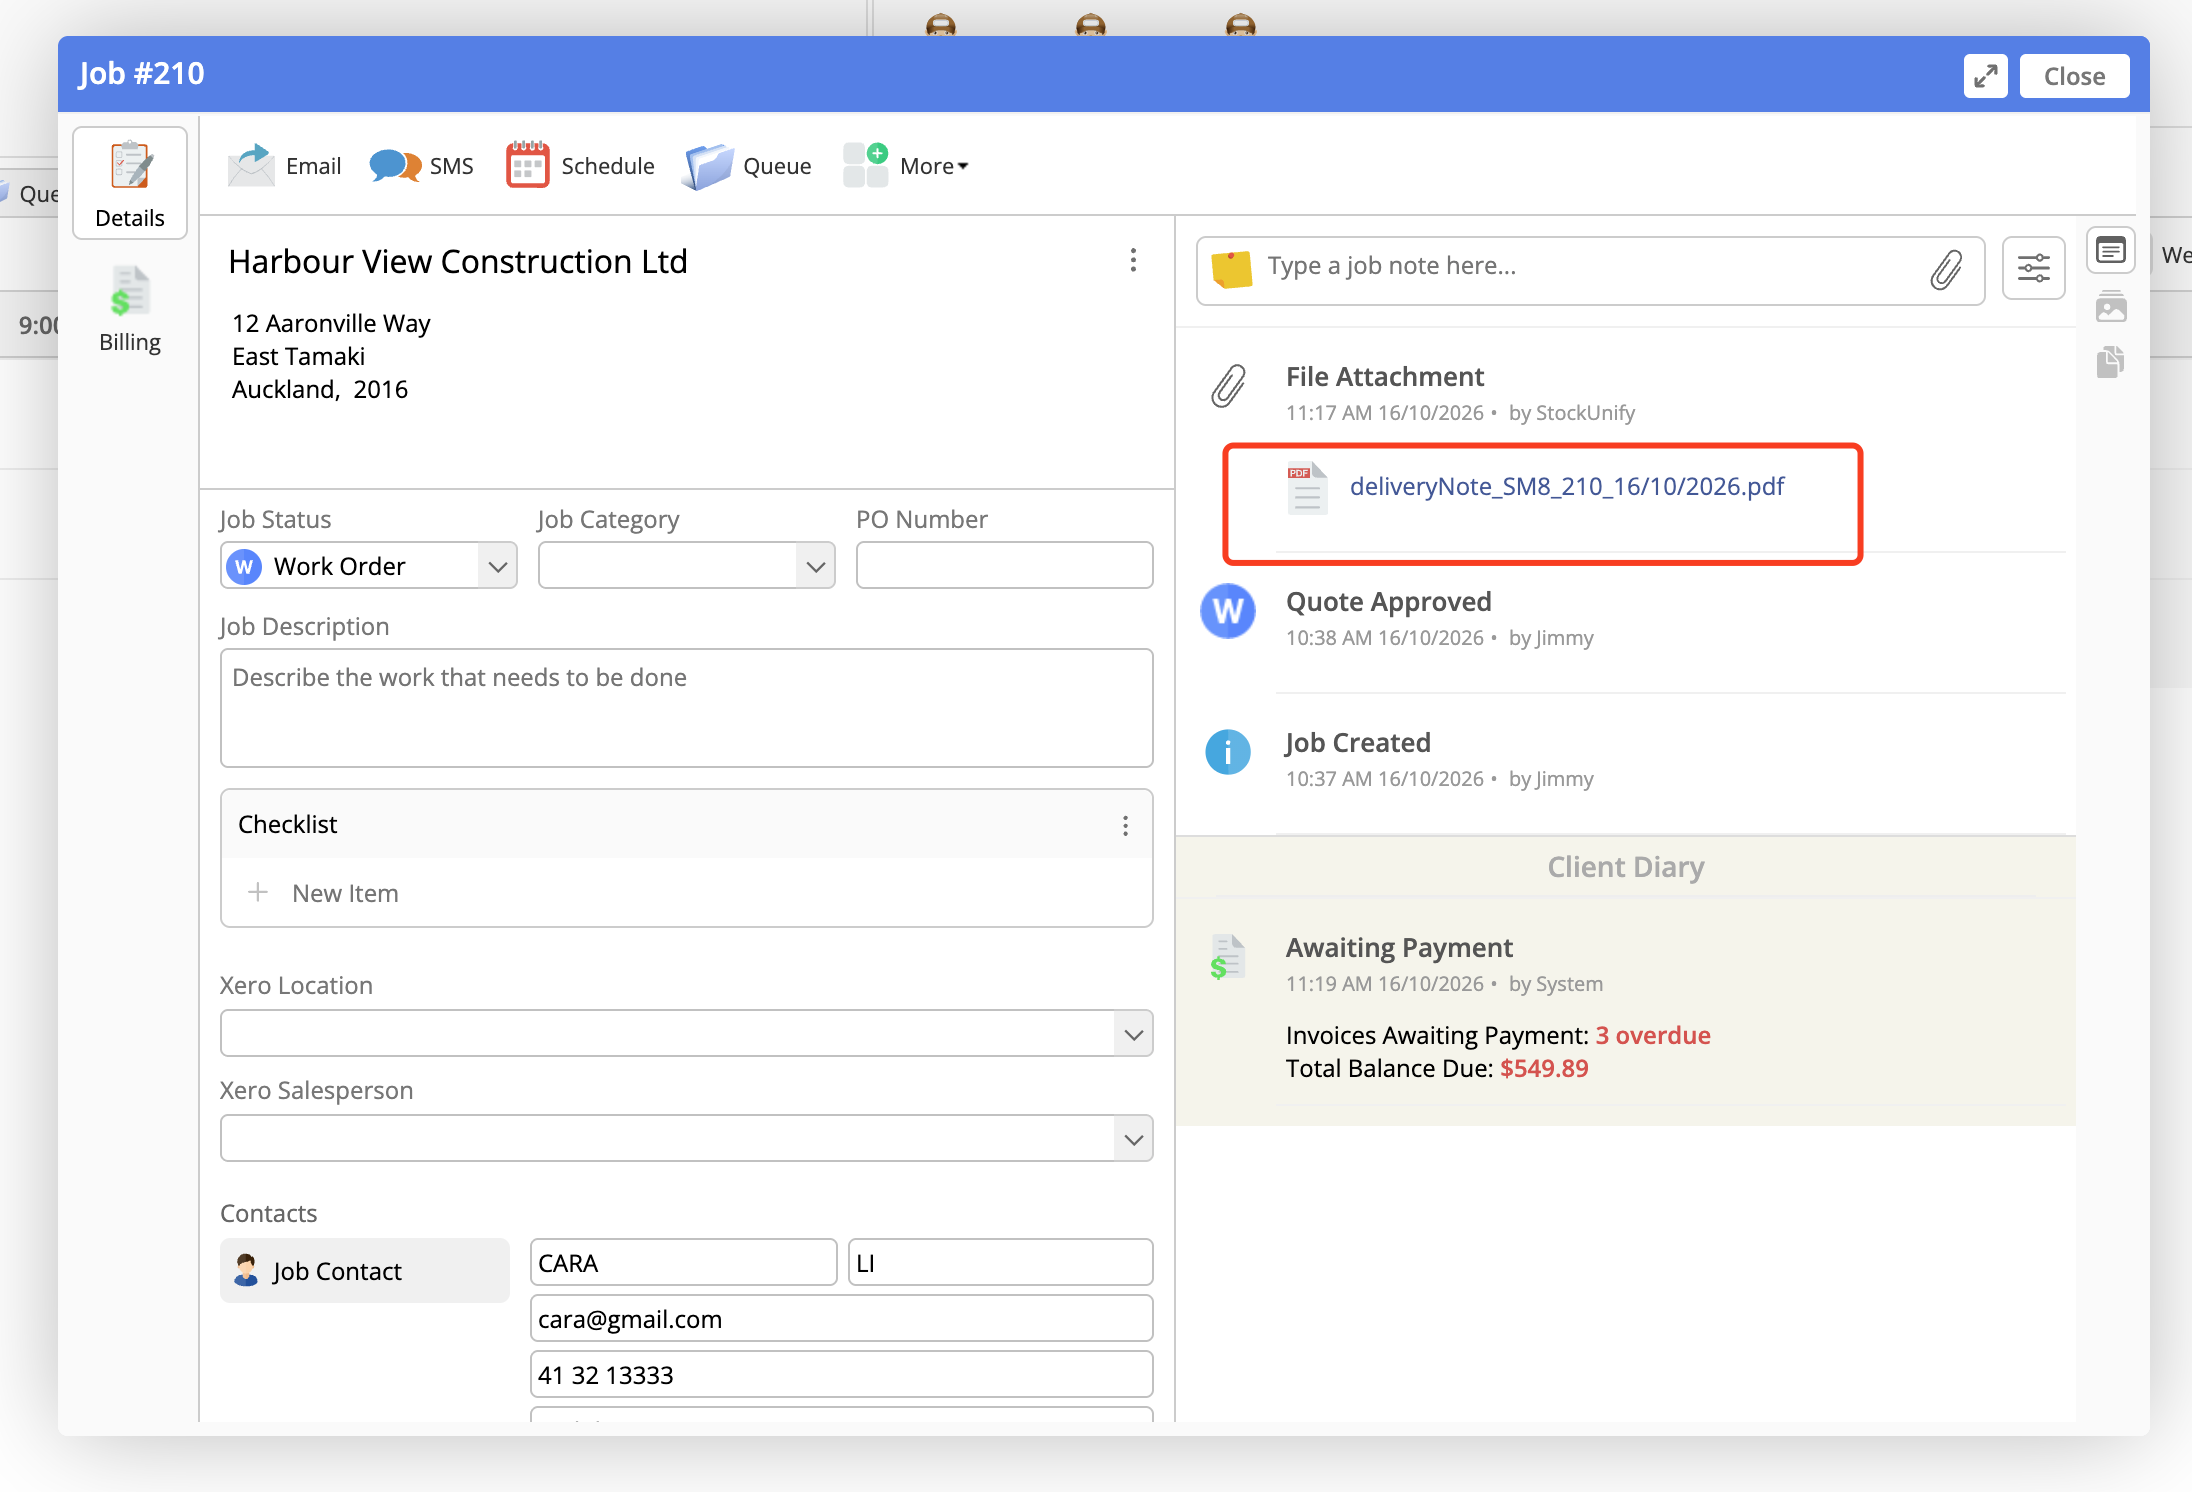This screenshot has height=1492, width=2192.
Task: Click the 3 overdue invoices text
Action: [1652, 1035]
